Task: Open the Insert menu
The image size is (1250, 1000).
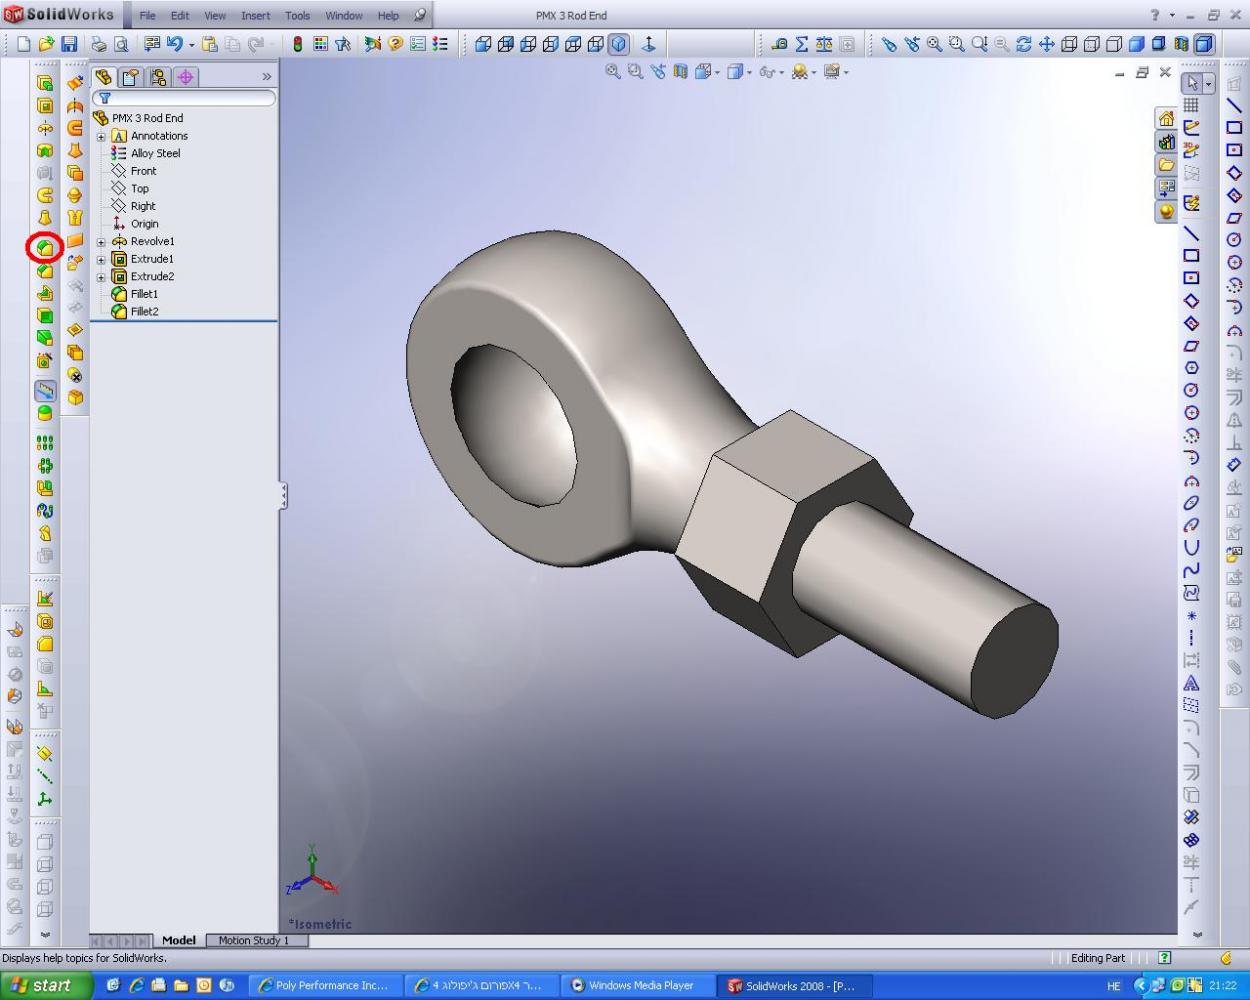Action: click(255, 16)
